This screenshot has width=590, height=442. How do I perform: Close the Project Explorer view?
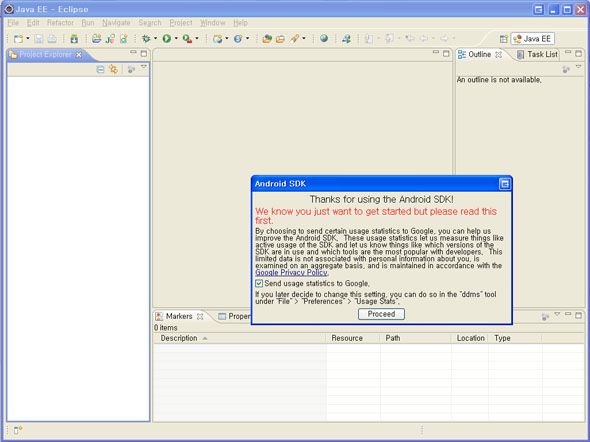click(x=79, y=55)
